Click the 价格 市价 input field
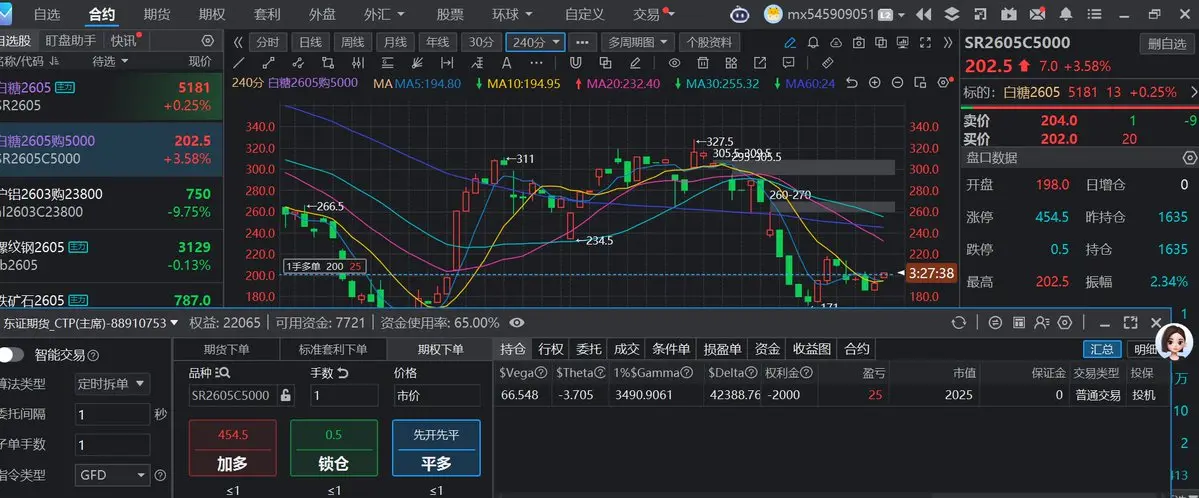Screen dimensions: 1199x498 [x=437, y=395]
